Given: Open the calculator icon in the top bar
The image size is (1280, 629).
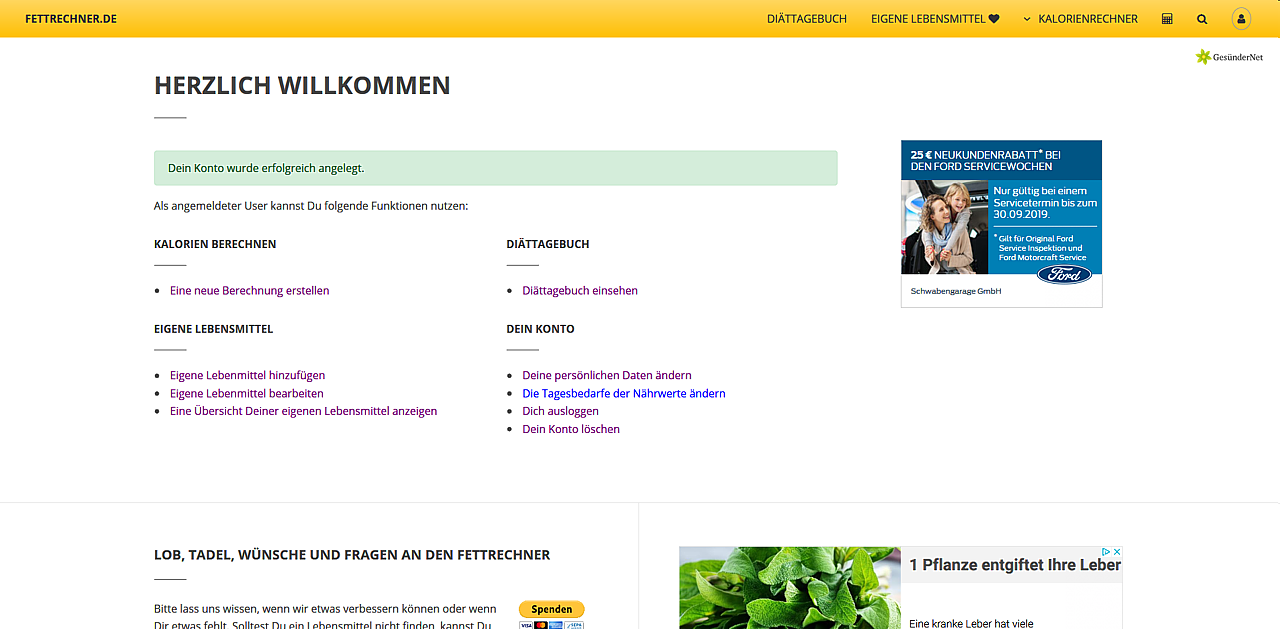Looking at the screenshot, I should 1166,18.
